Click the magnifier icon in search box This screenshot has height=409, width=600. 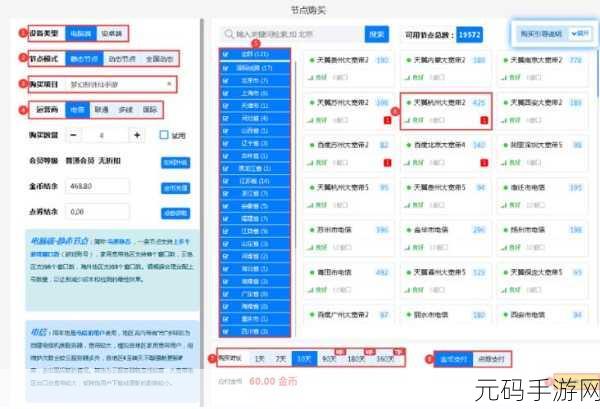[x=229, y=34]
